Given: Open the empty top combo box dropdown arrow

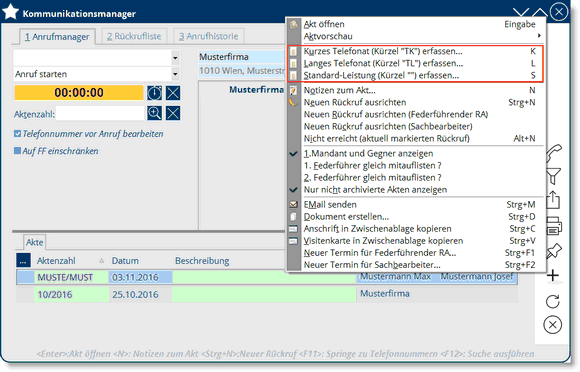Looking at the screenshot, I should click(x=175, y=58).
